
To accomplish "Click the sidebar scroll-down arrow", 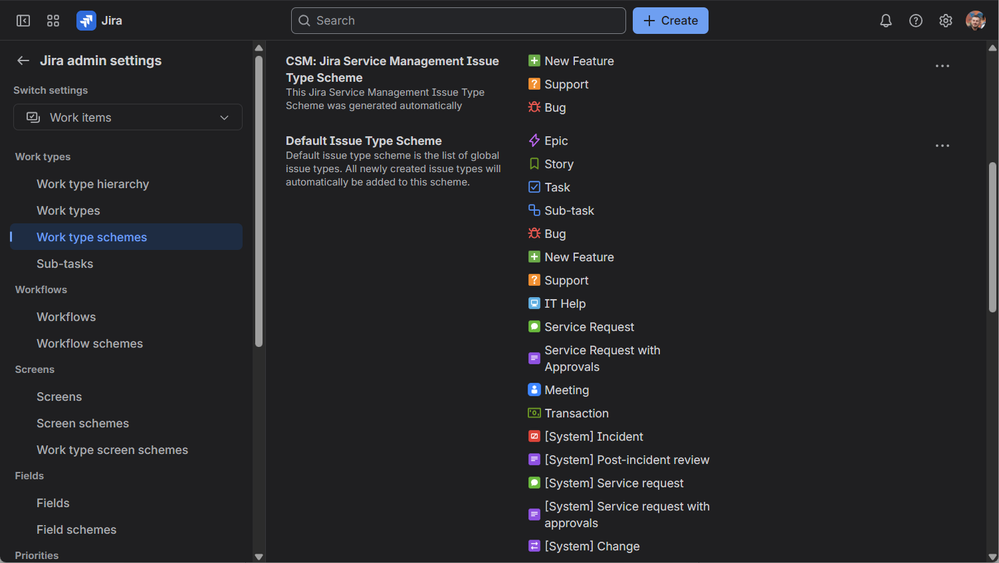I will pos(259,556).
